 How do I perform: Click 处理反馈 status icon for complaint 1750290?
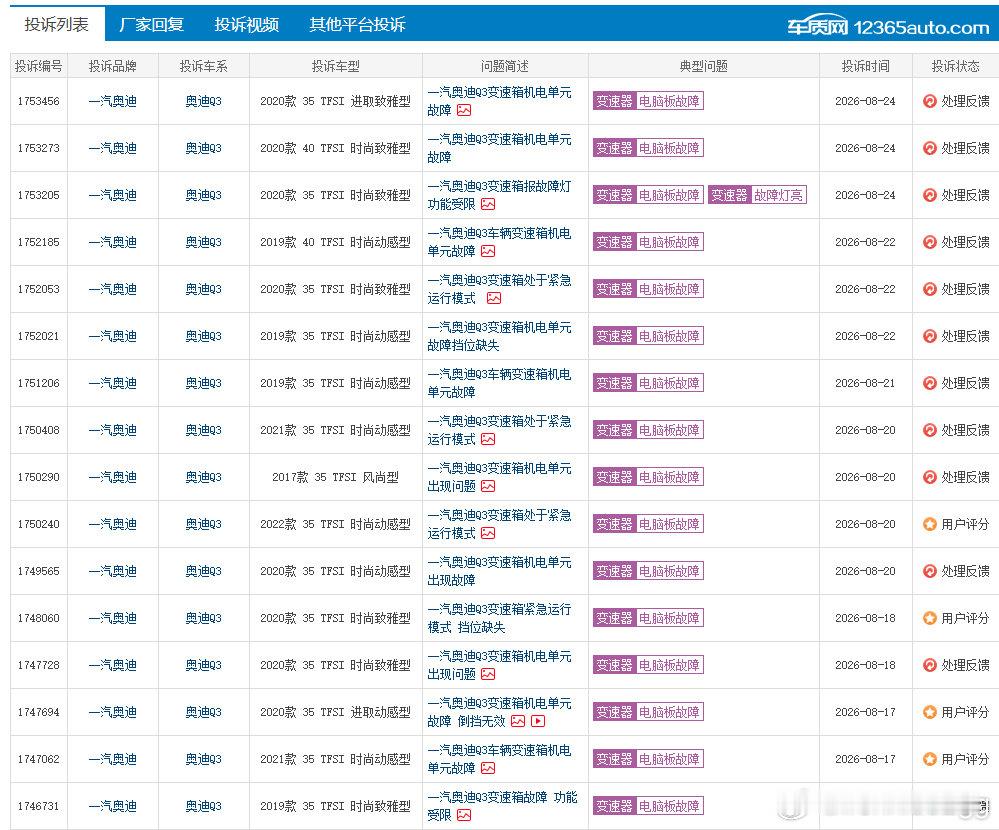[930, 476]
